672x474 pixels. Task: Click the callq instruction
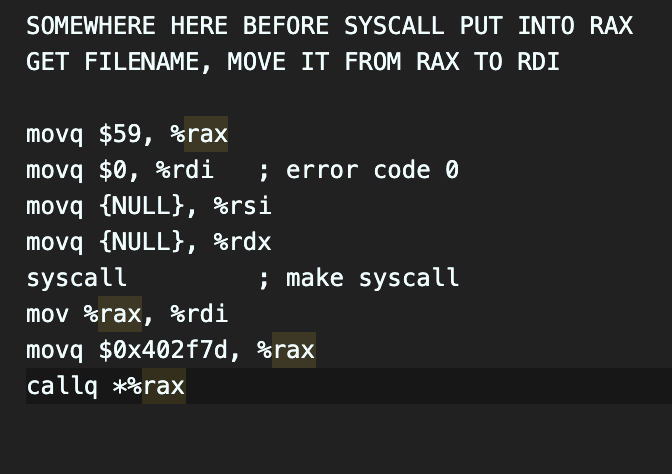(62, 386)
